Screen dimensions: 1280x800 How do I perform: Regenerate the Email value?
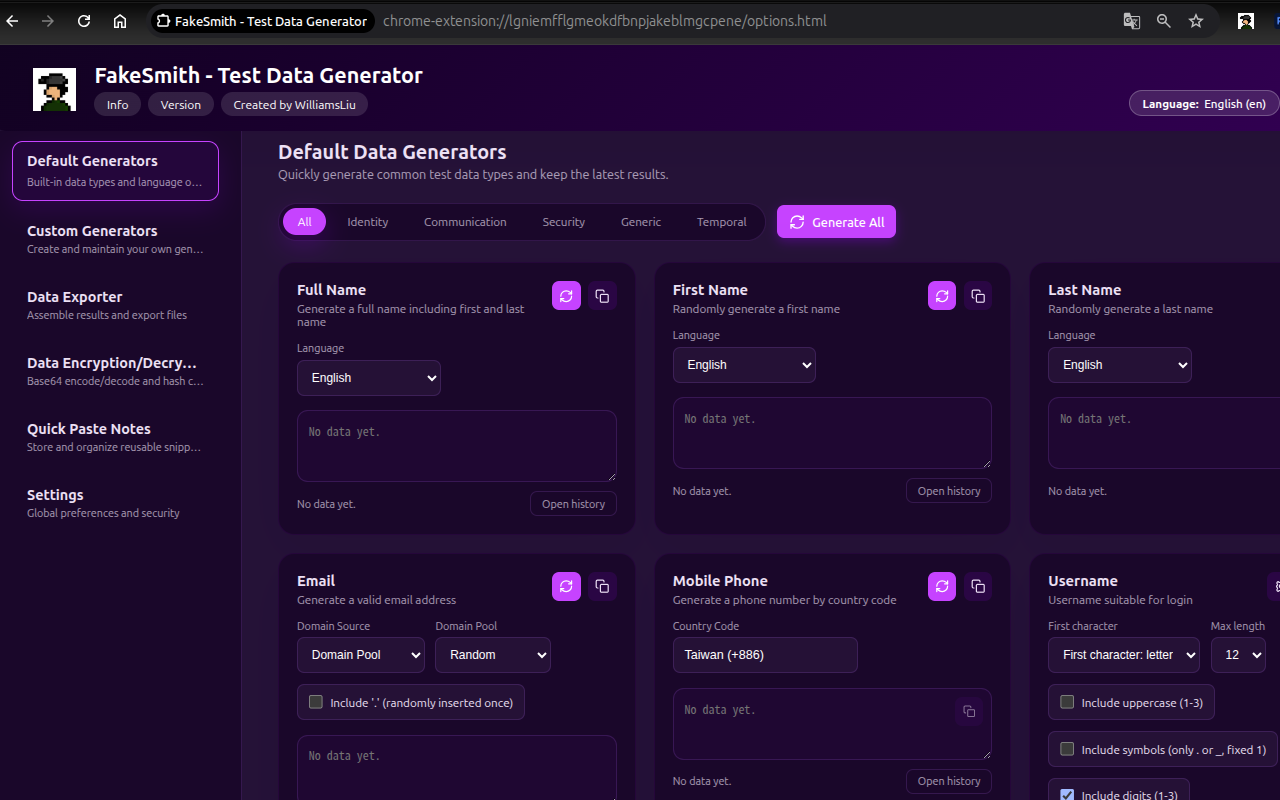tap(566, 586)
